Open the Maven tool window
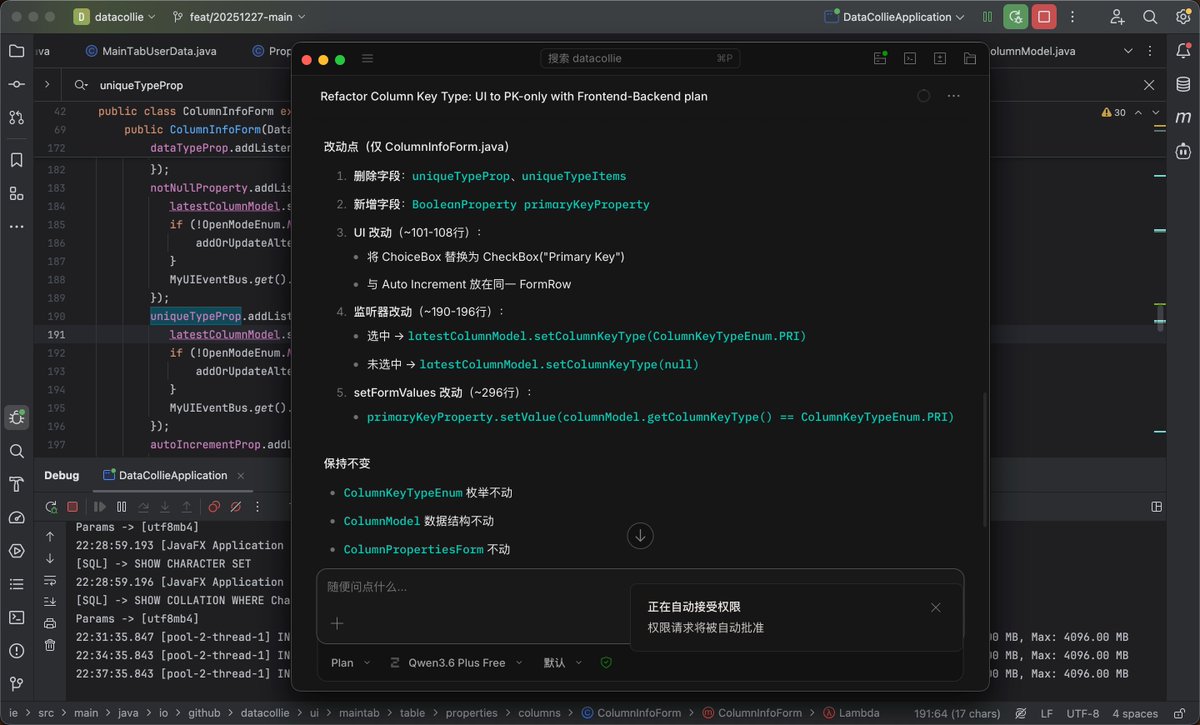 pos(1183,118)
